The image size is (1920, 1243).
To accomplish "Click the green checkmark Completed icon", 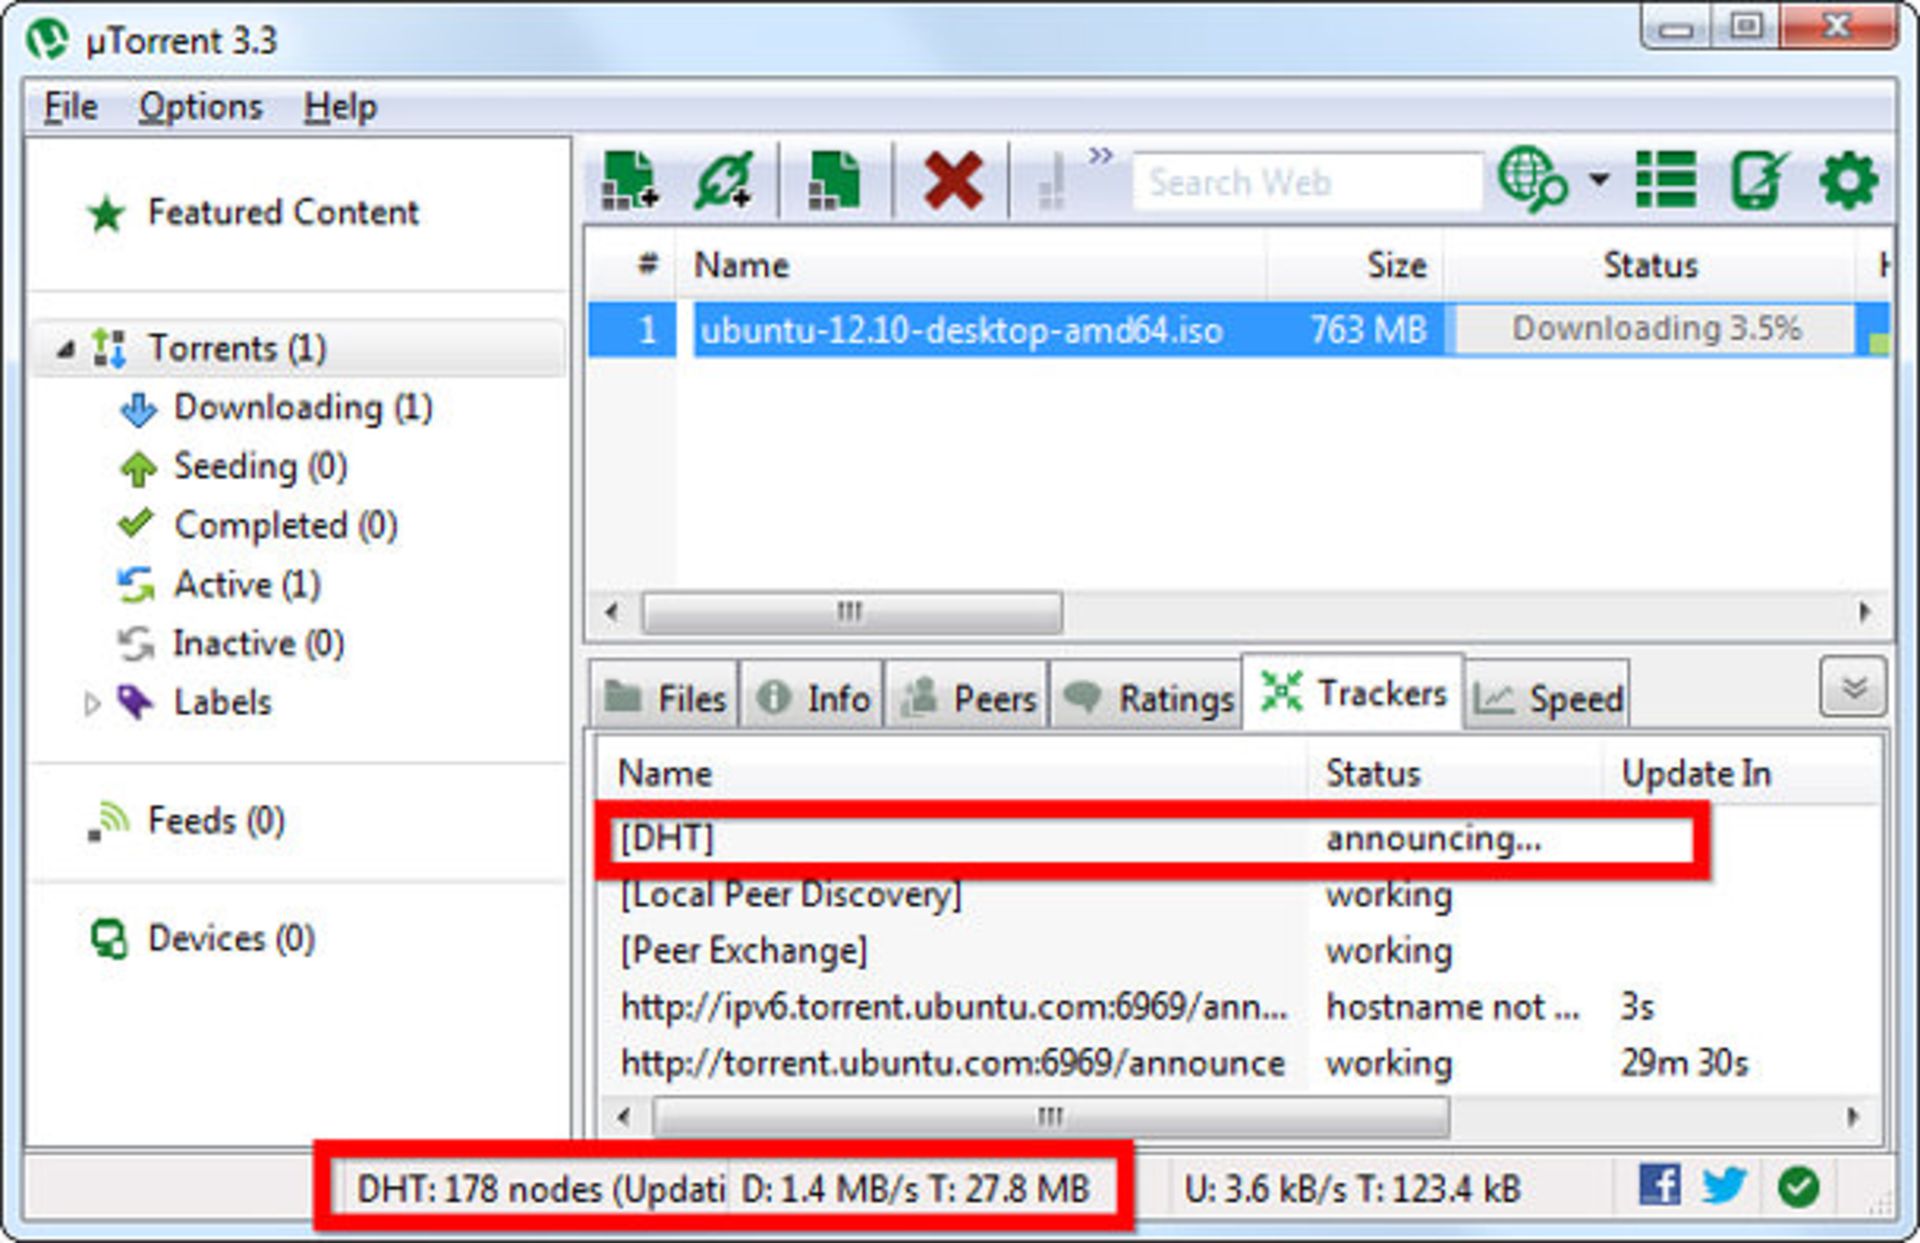I will 136,523.
